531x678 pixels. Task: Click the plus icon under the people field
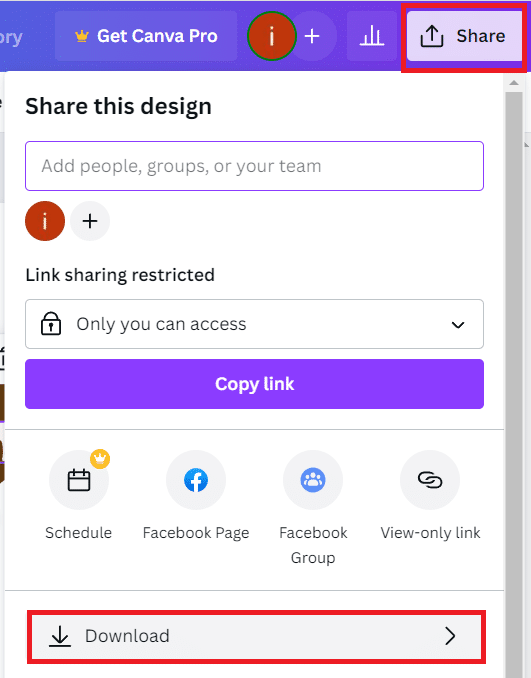point(90,221)
